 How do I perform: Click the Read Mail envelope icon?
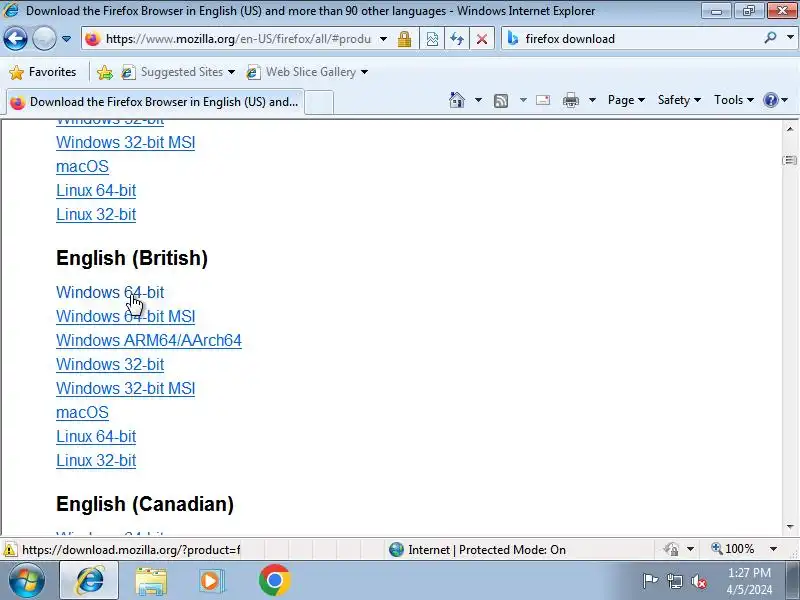point(543,100)
